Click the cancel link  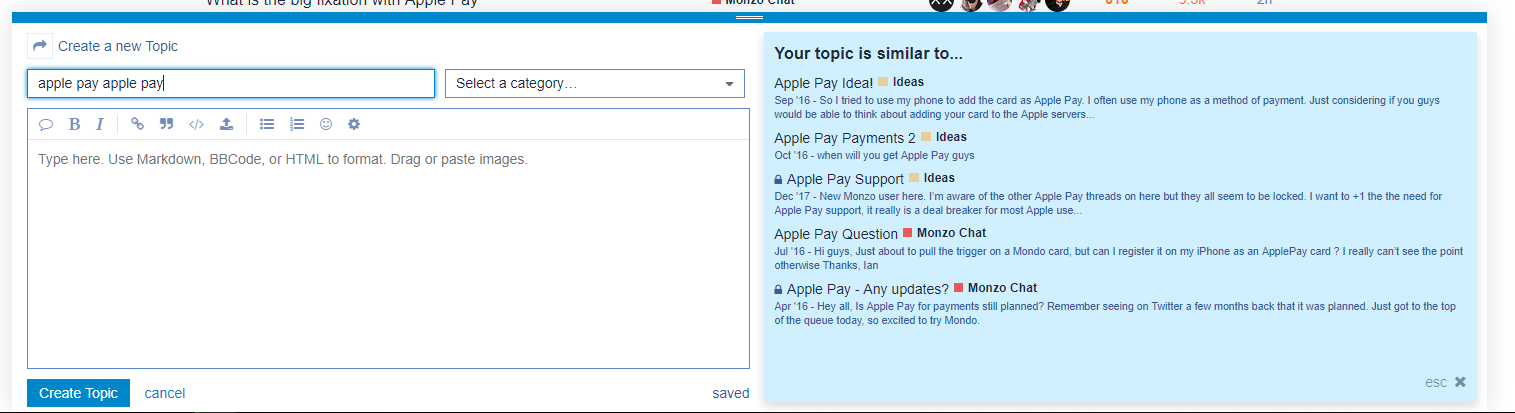165,393
